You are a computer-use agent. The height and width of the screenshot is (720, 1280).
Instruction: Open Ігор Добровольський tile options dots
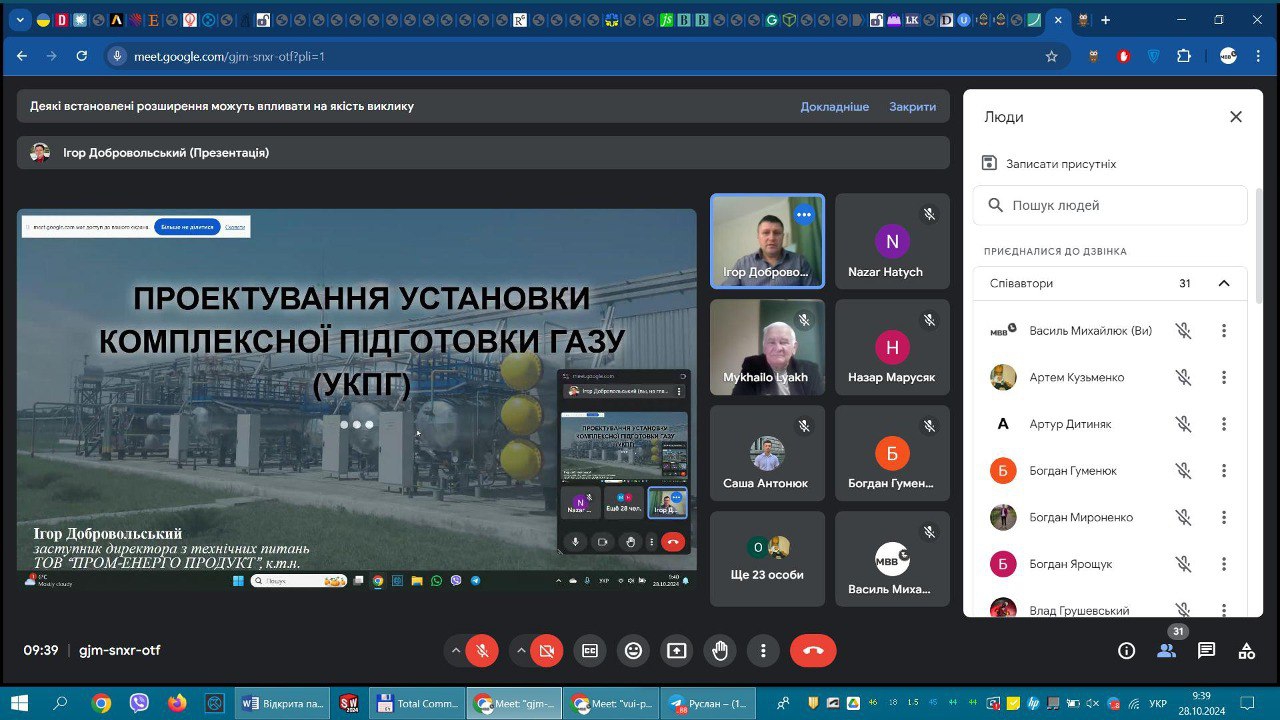[804, 214]
